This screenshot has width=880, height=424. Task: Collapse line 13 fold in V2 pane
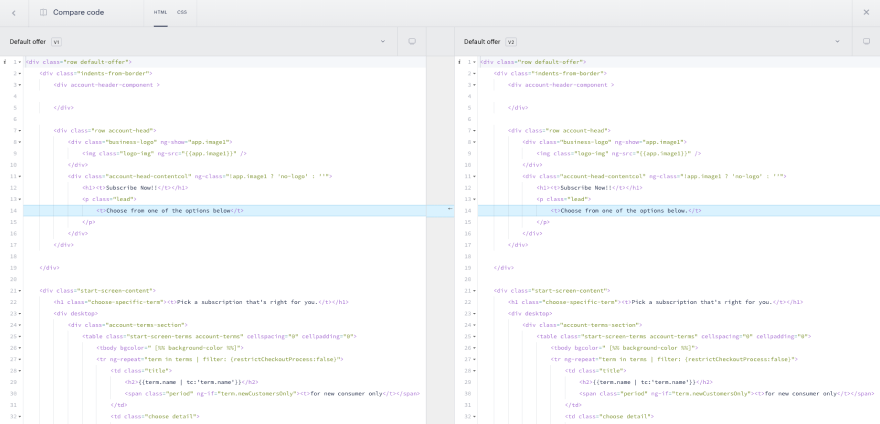coord(475,199)
